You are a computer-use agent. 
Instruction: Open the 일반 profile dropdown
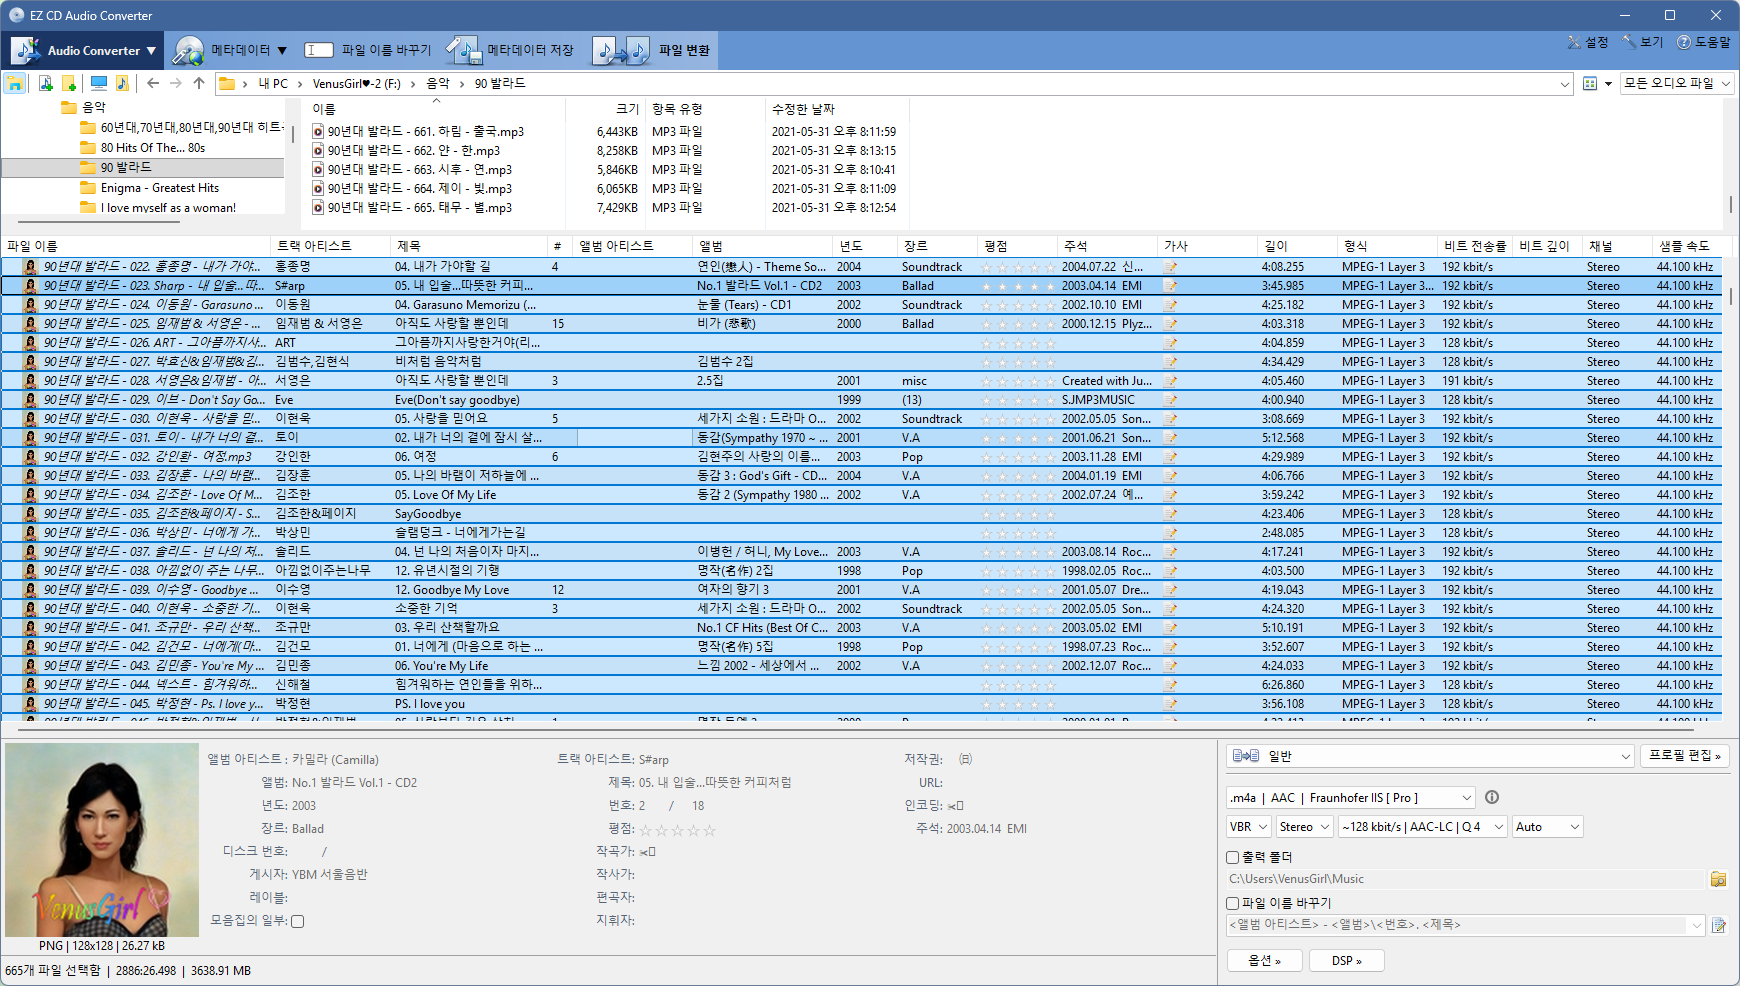coord(1430,757)
